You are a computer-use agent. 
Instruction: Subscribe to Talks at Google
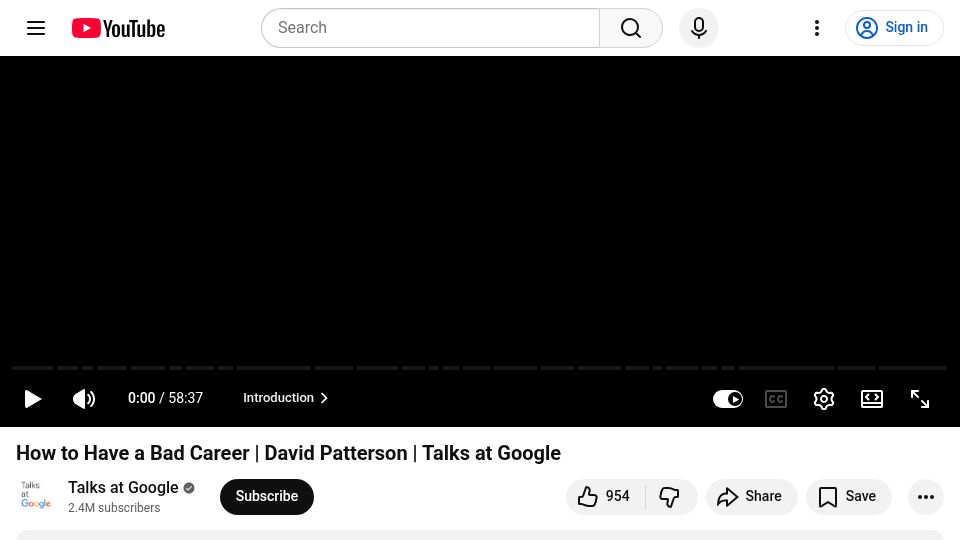tap(267, 497)
